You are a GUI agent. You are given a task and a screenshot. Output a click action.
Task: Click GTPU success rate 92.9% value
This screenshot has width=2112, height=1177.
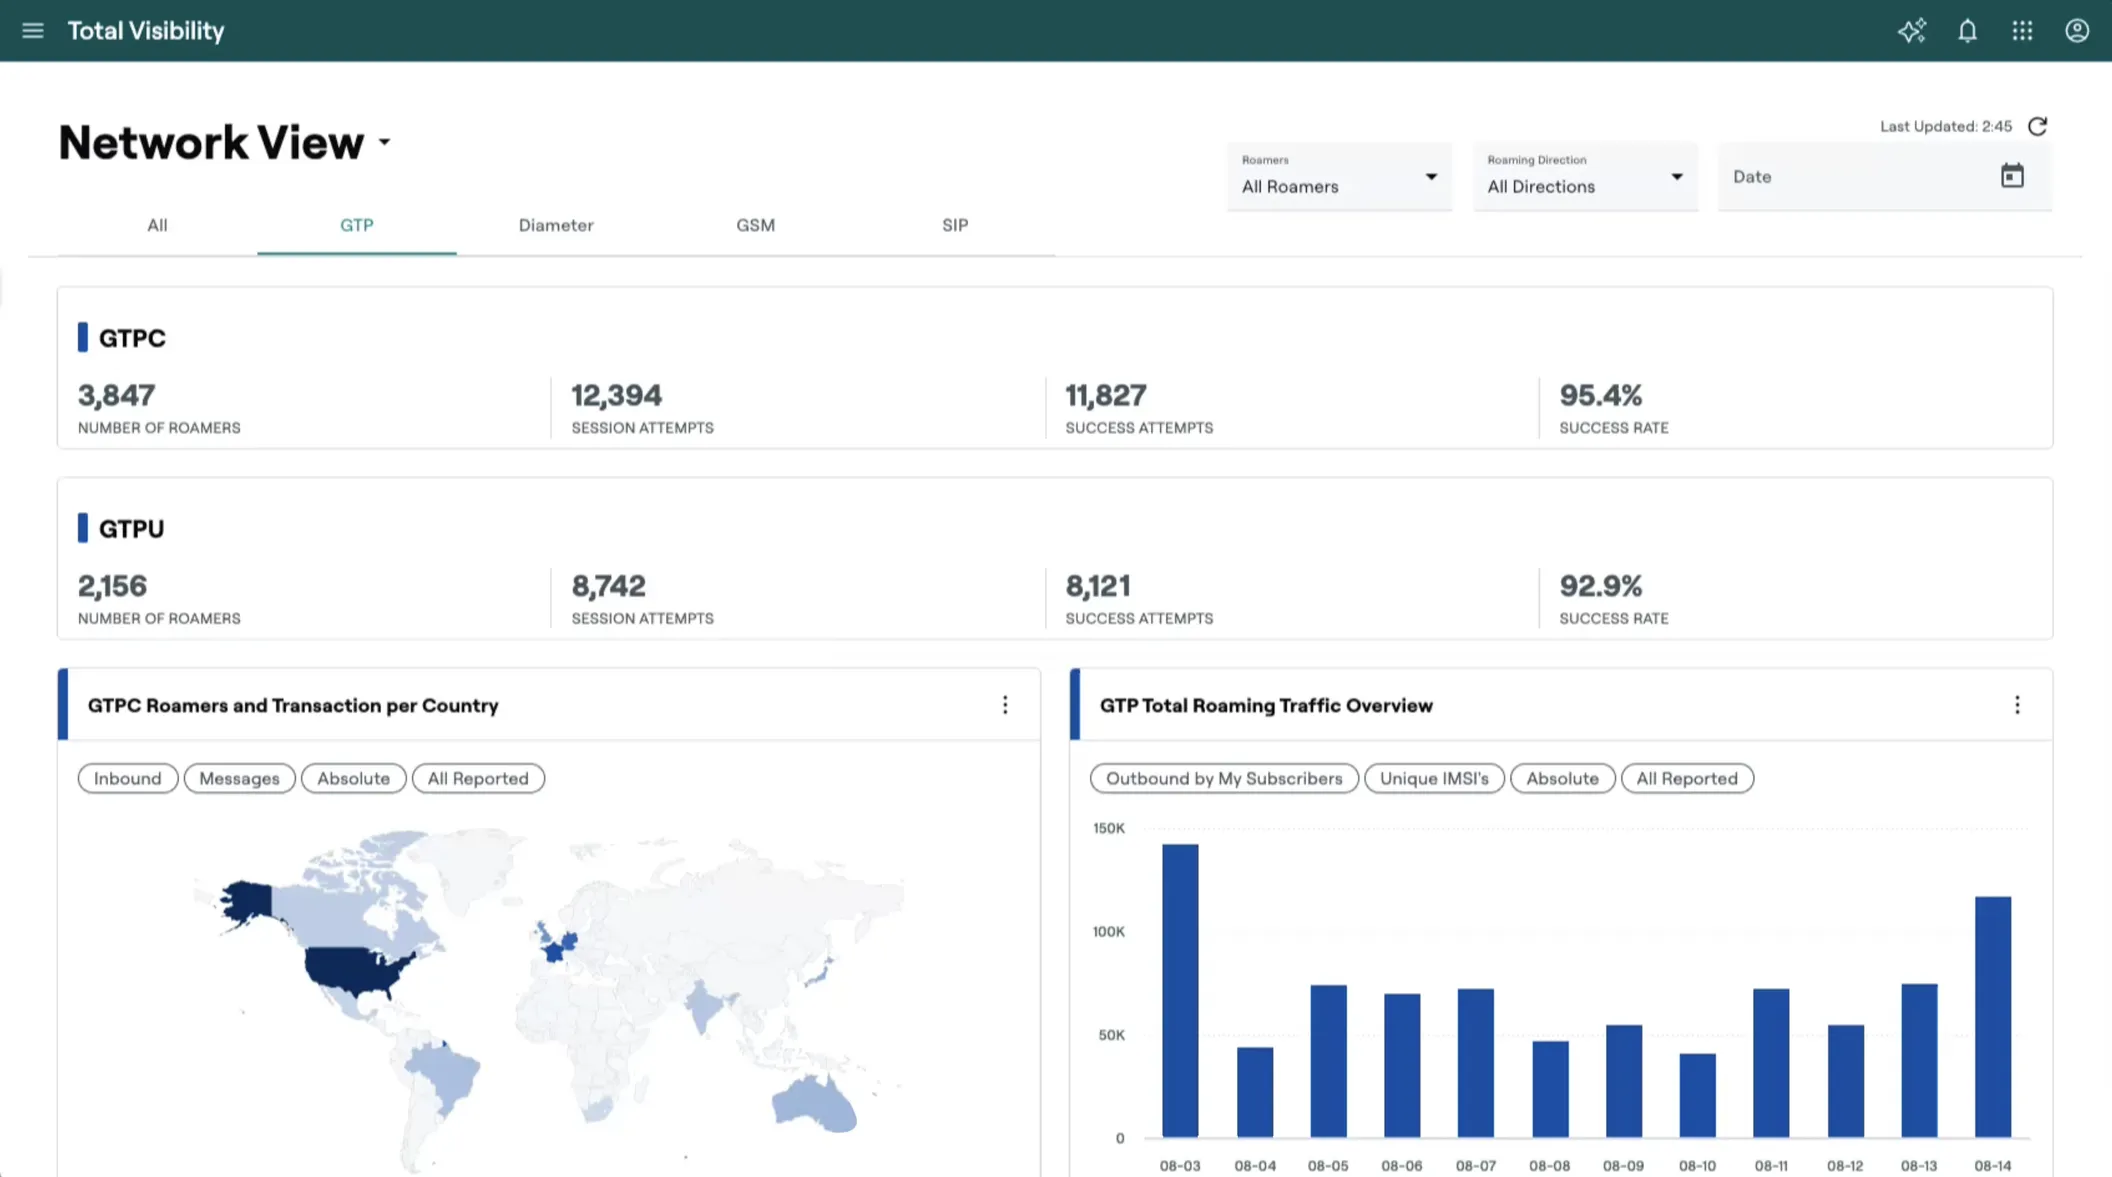click(1600, 585)
